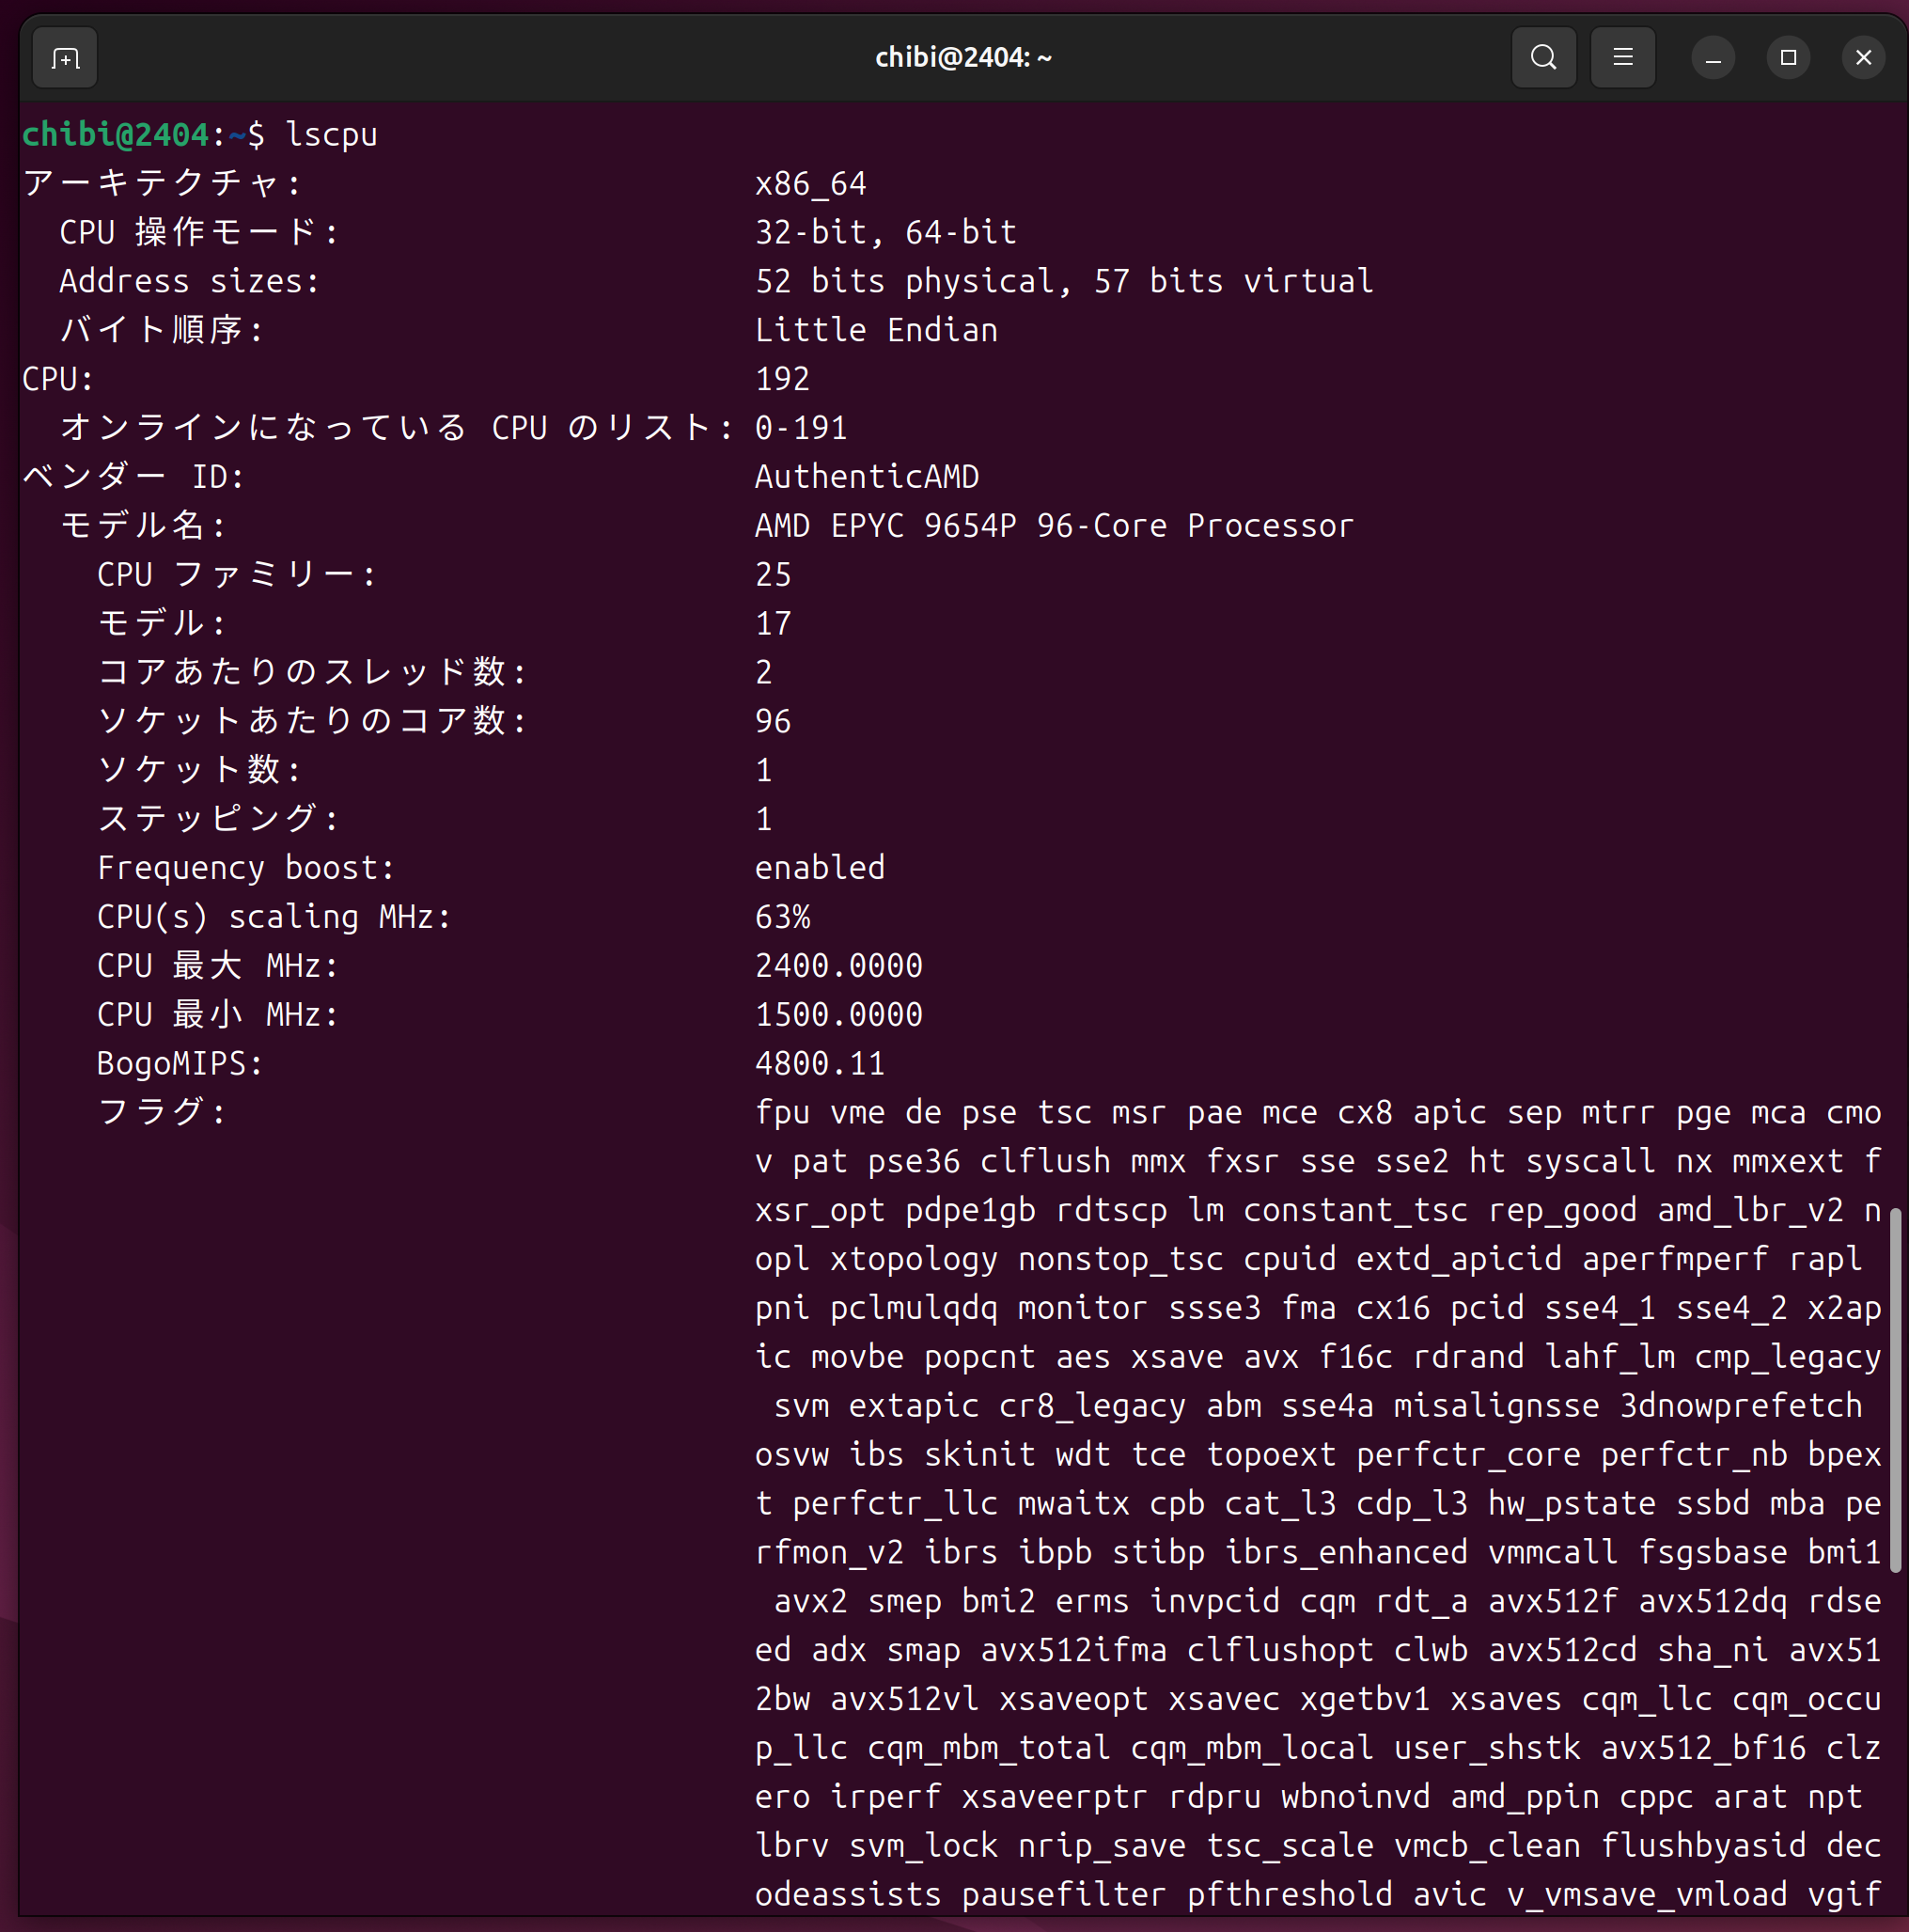
Task: Click the BogoMIPS 4800.11 value
Action: click(819, 1064)
